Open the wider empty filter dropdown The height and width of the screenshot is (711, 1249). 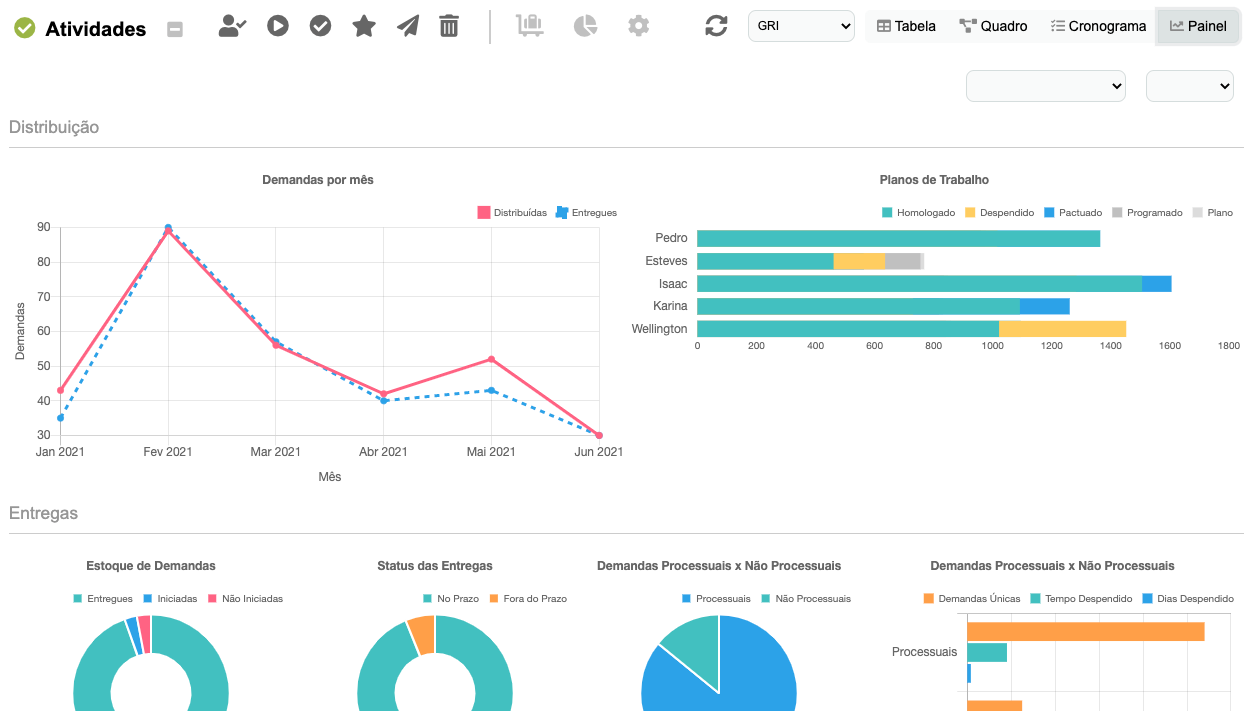(1046, 86)
